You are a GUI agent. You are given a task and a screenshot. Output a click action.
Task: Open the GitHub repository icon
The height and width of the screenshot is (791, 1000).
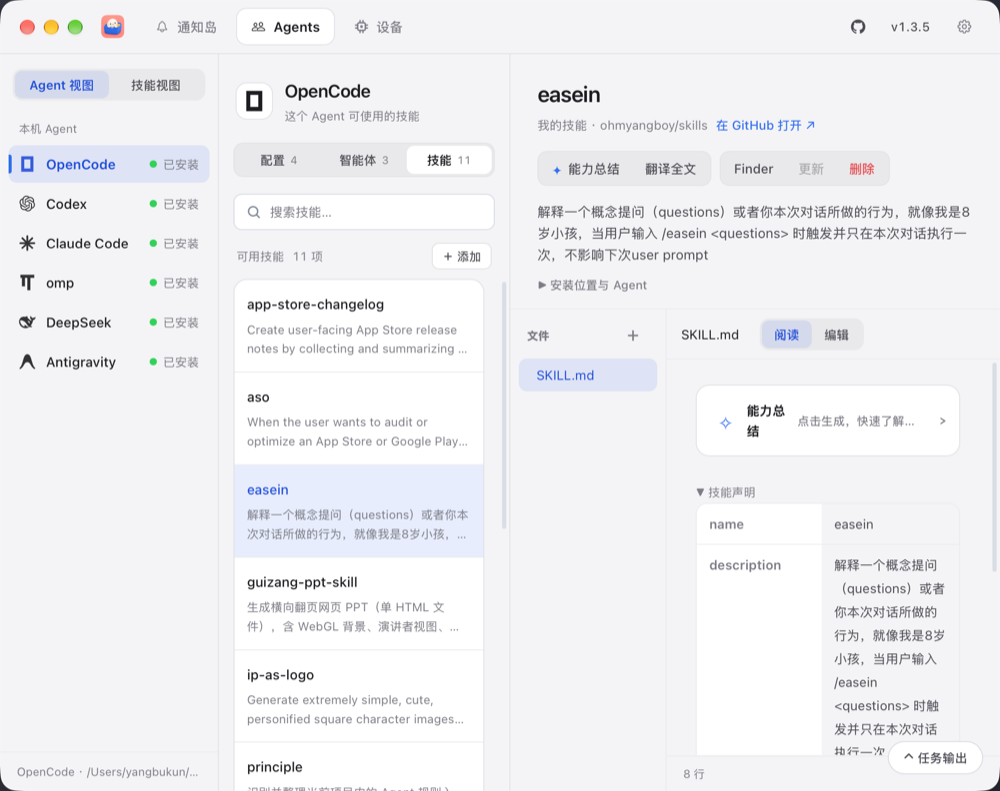click(x=858, y=27)
